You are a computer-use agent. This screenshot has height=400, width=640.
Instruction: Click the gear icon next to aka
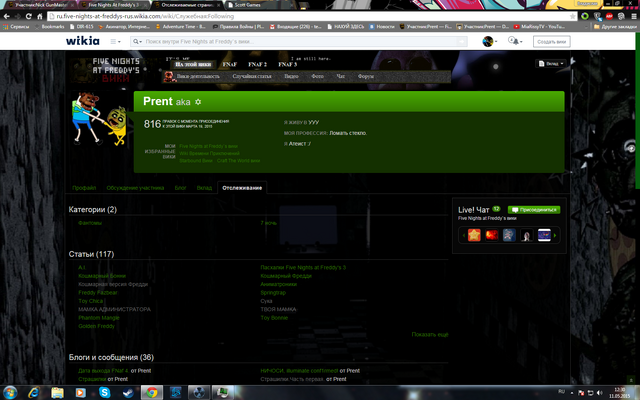198,102
